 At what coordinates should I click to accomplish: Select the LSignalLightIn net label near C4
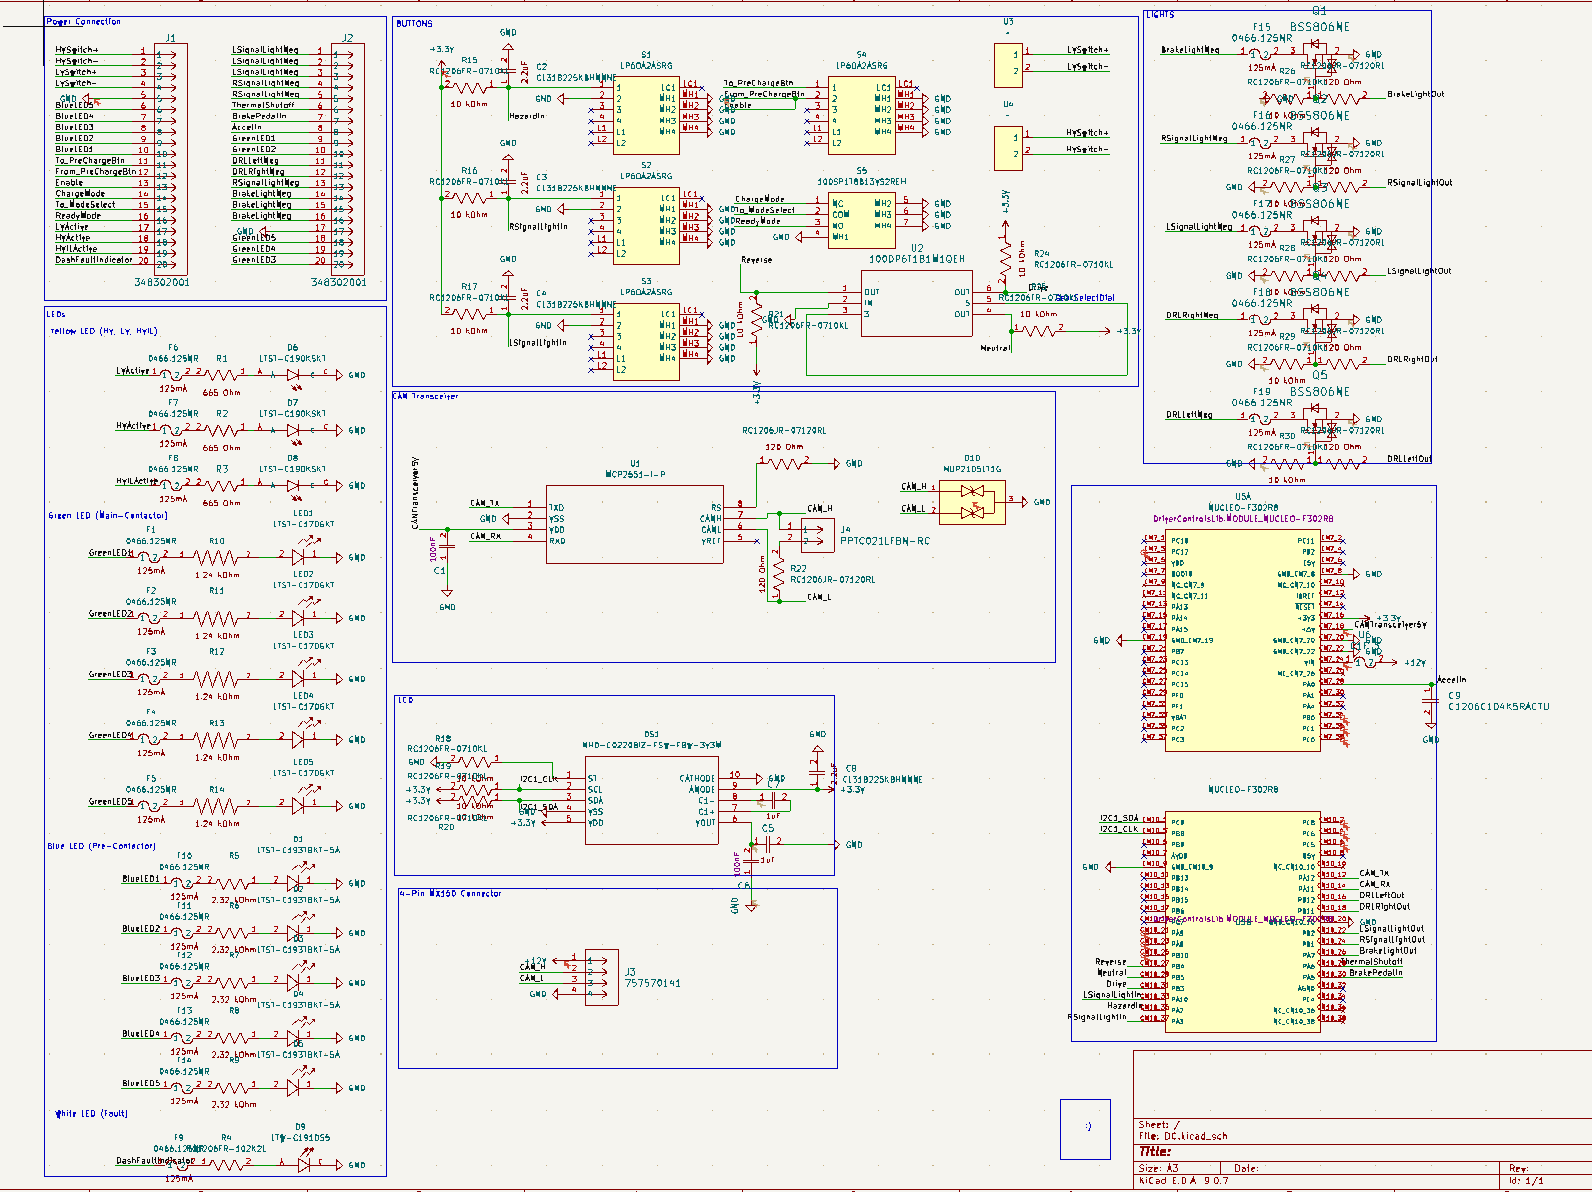(538, 343)
